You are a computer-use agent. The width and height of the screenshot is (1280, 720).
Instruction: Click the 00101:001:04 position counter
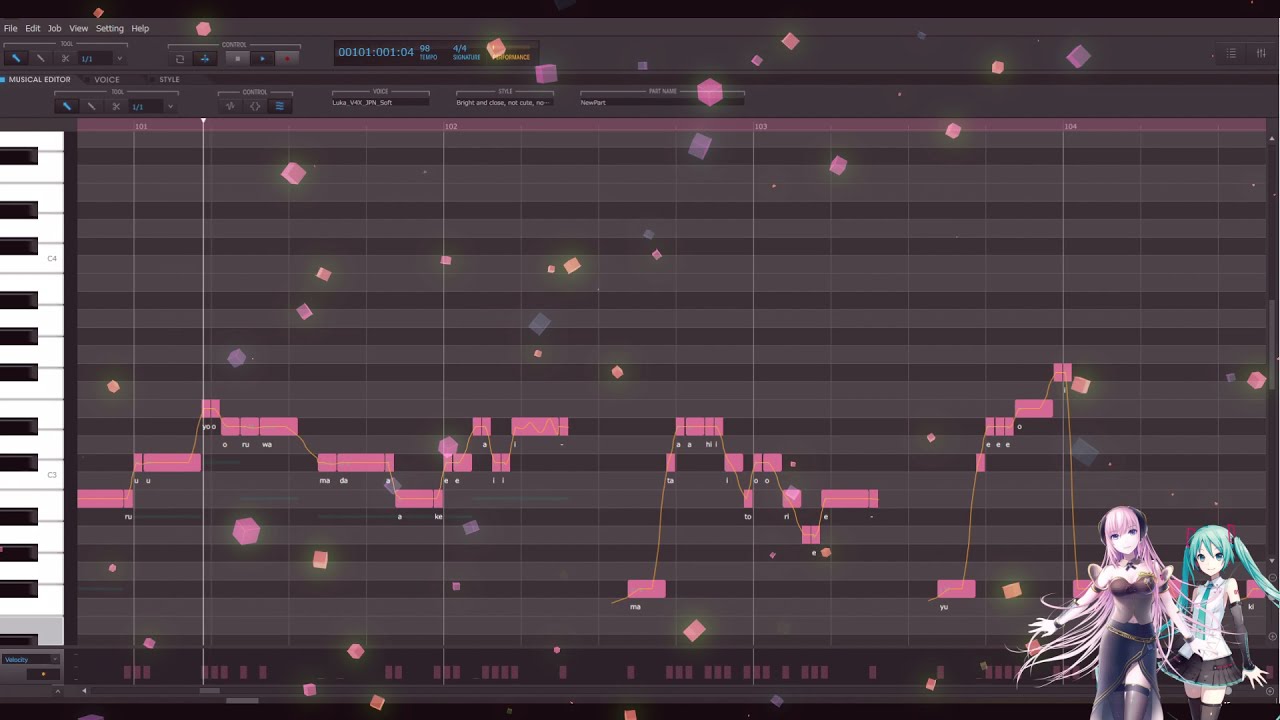tap(376, 52)
